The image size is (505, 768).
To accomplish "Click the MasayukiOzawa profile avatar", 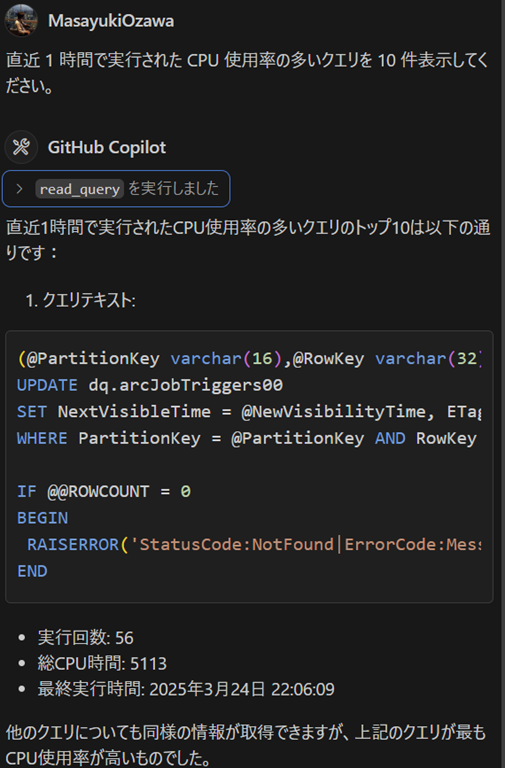I will coord(21,21).
